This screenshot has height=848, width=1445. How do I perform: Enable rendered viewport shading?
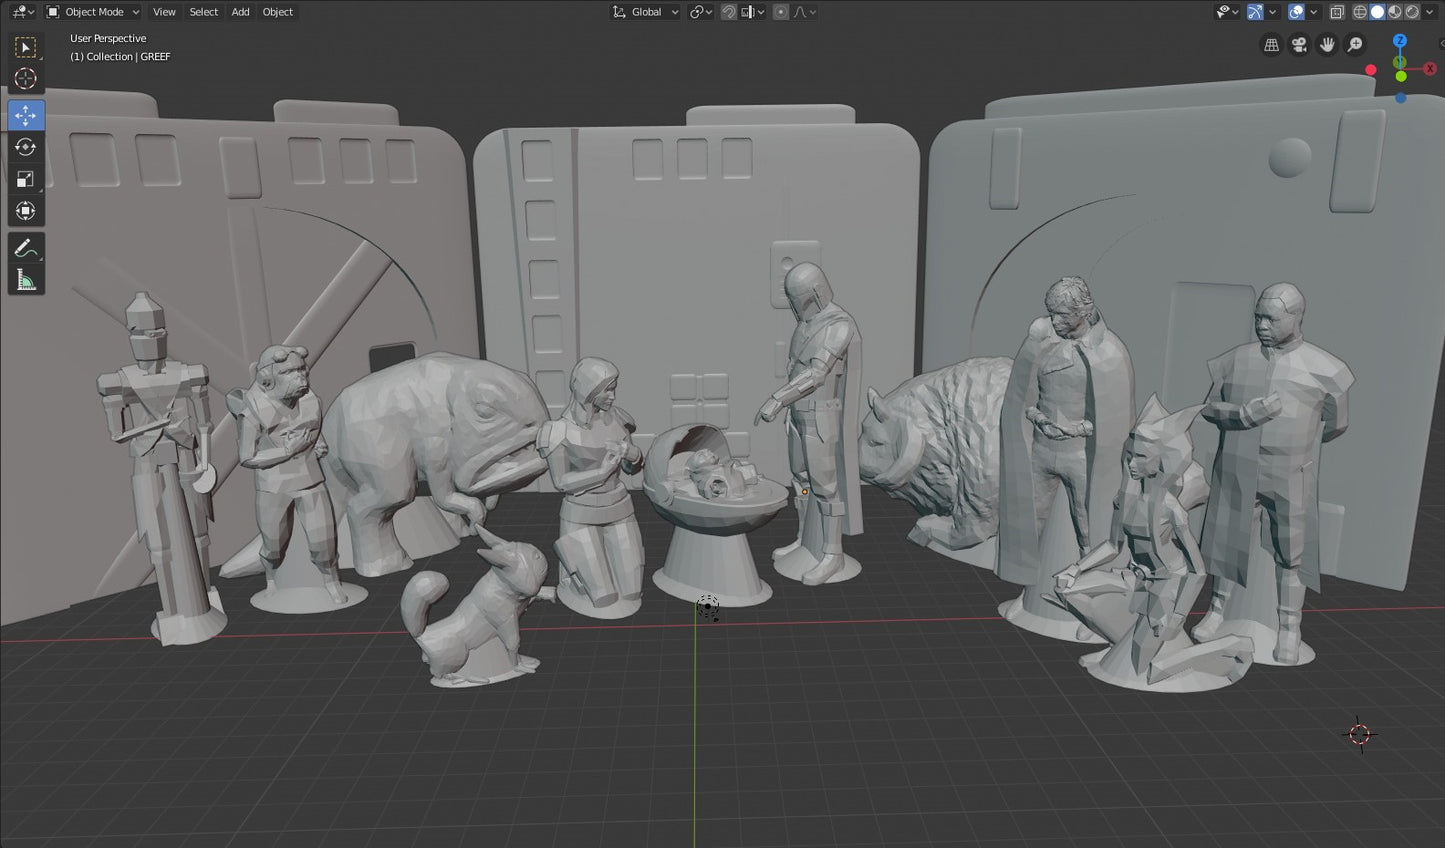[x=1412, y=12]
